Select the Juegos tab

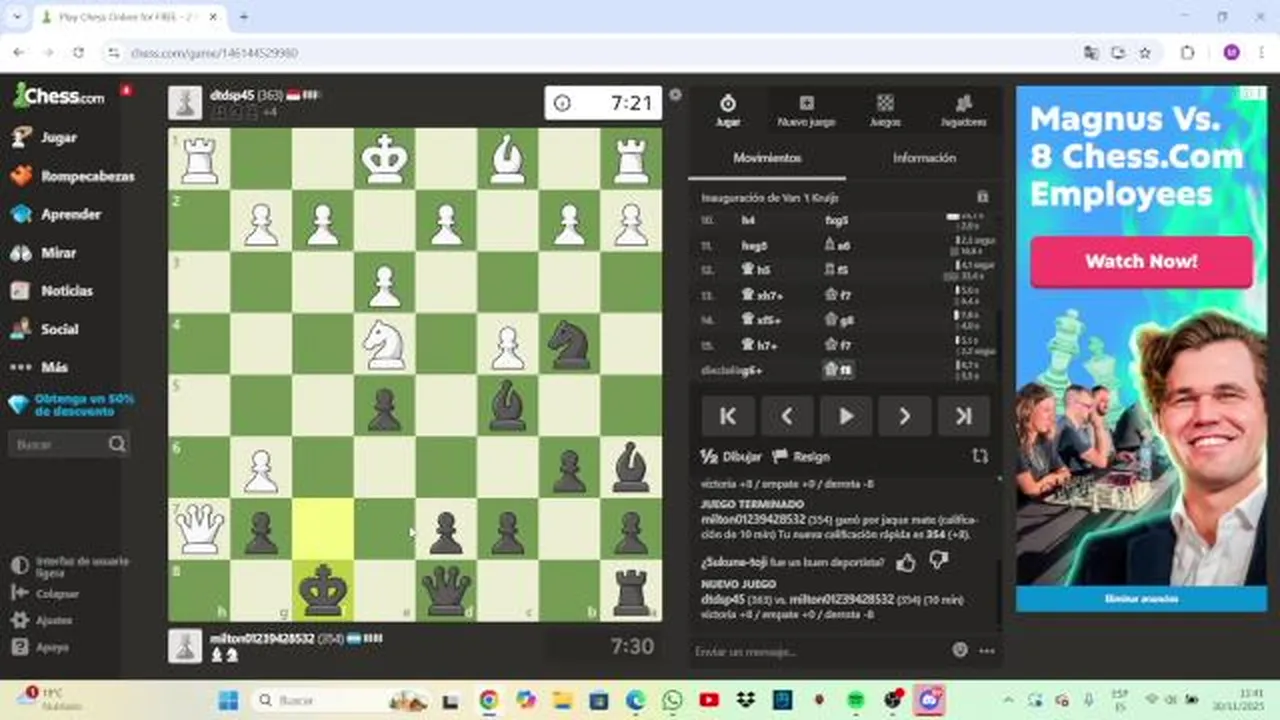tap(885, 110)
